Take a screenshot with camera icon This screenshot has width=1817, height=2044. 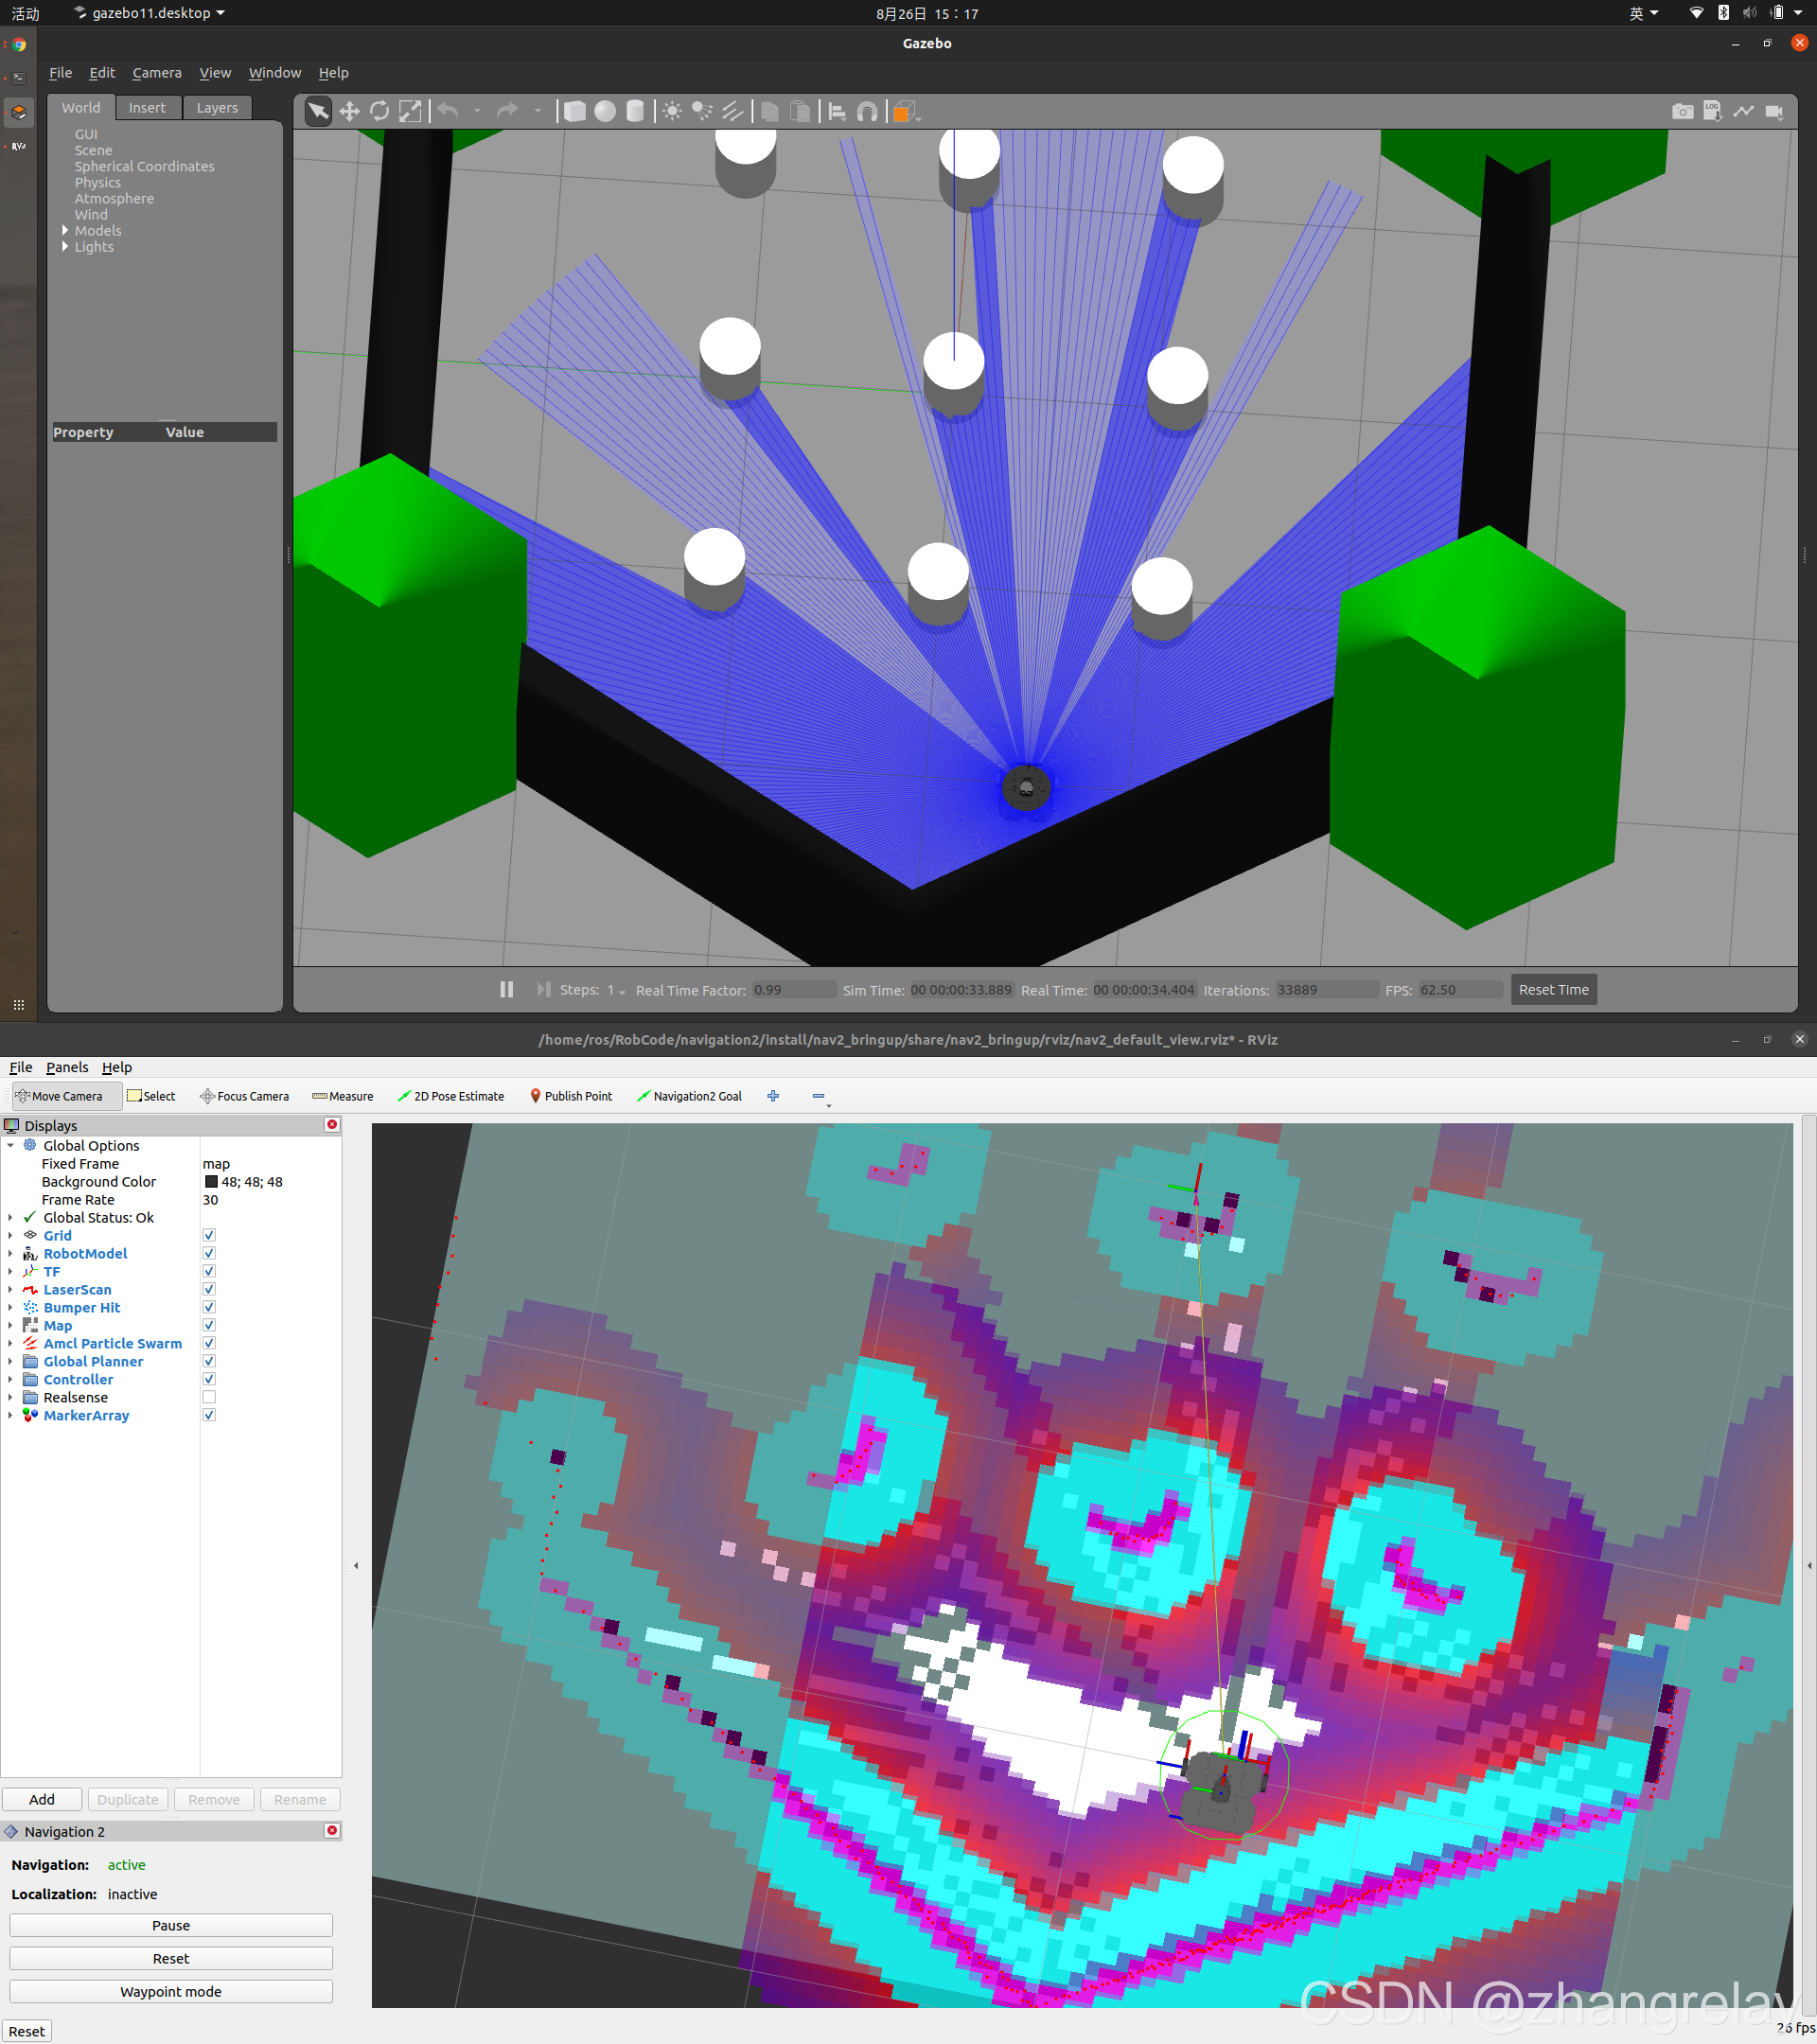click(1682, 111)
